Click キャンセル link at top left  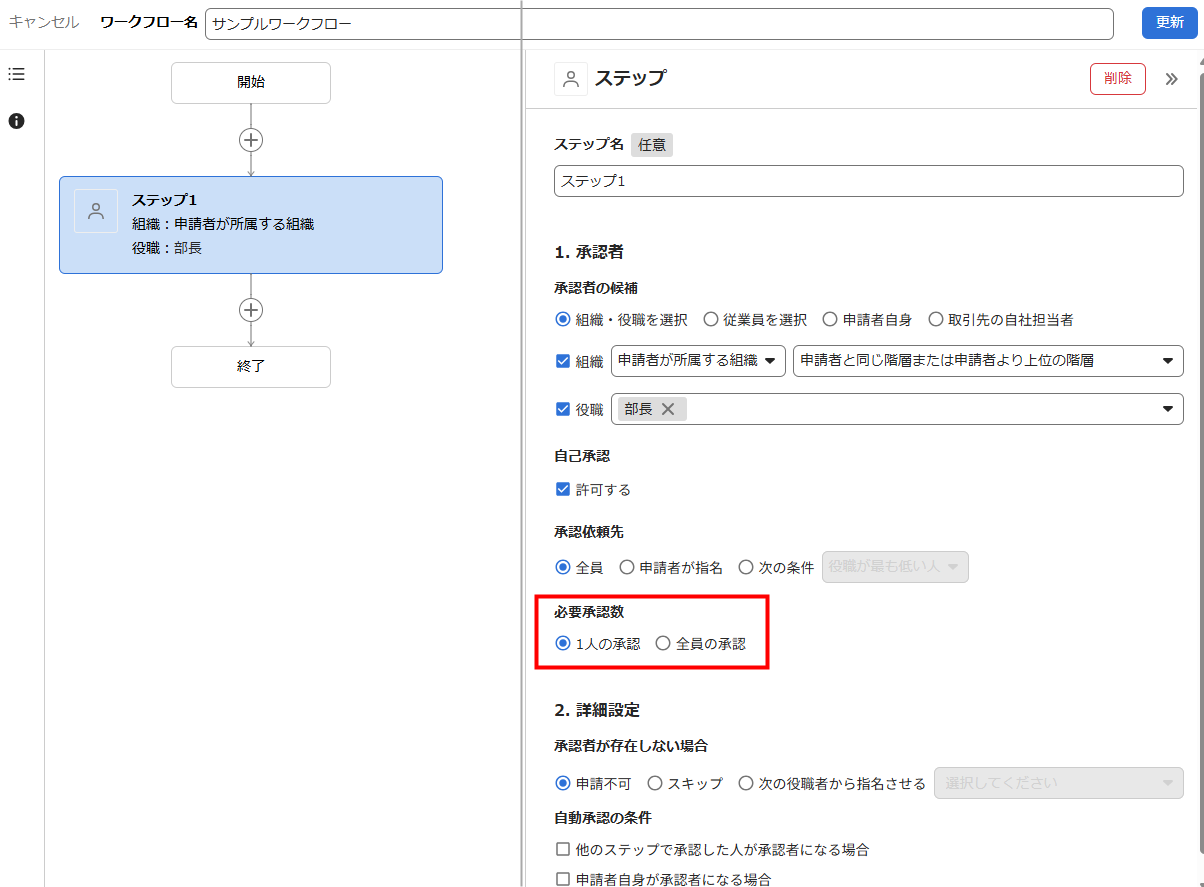click(44, 22)
